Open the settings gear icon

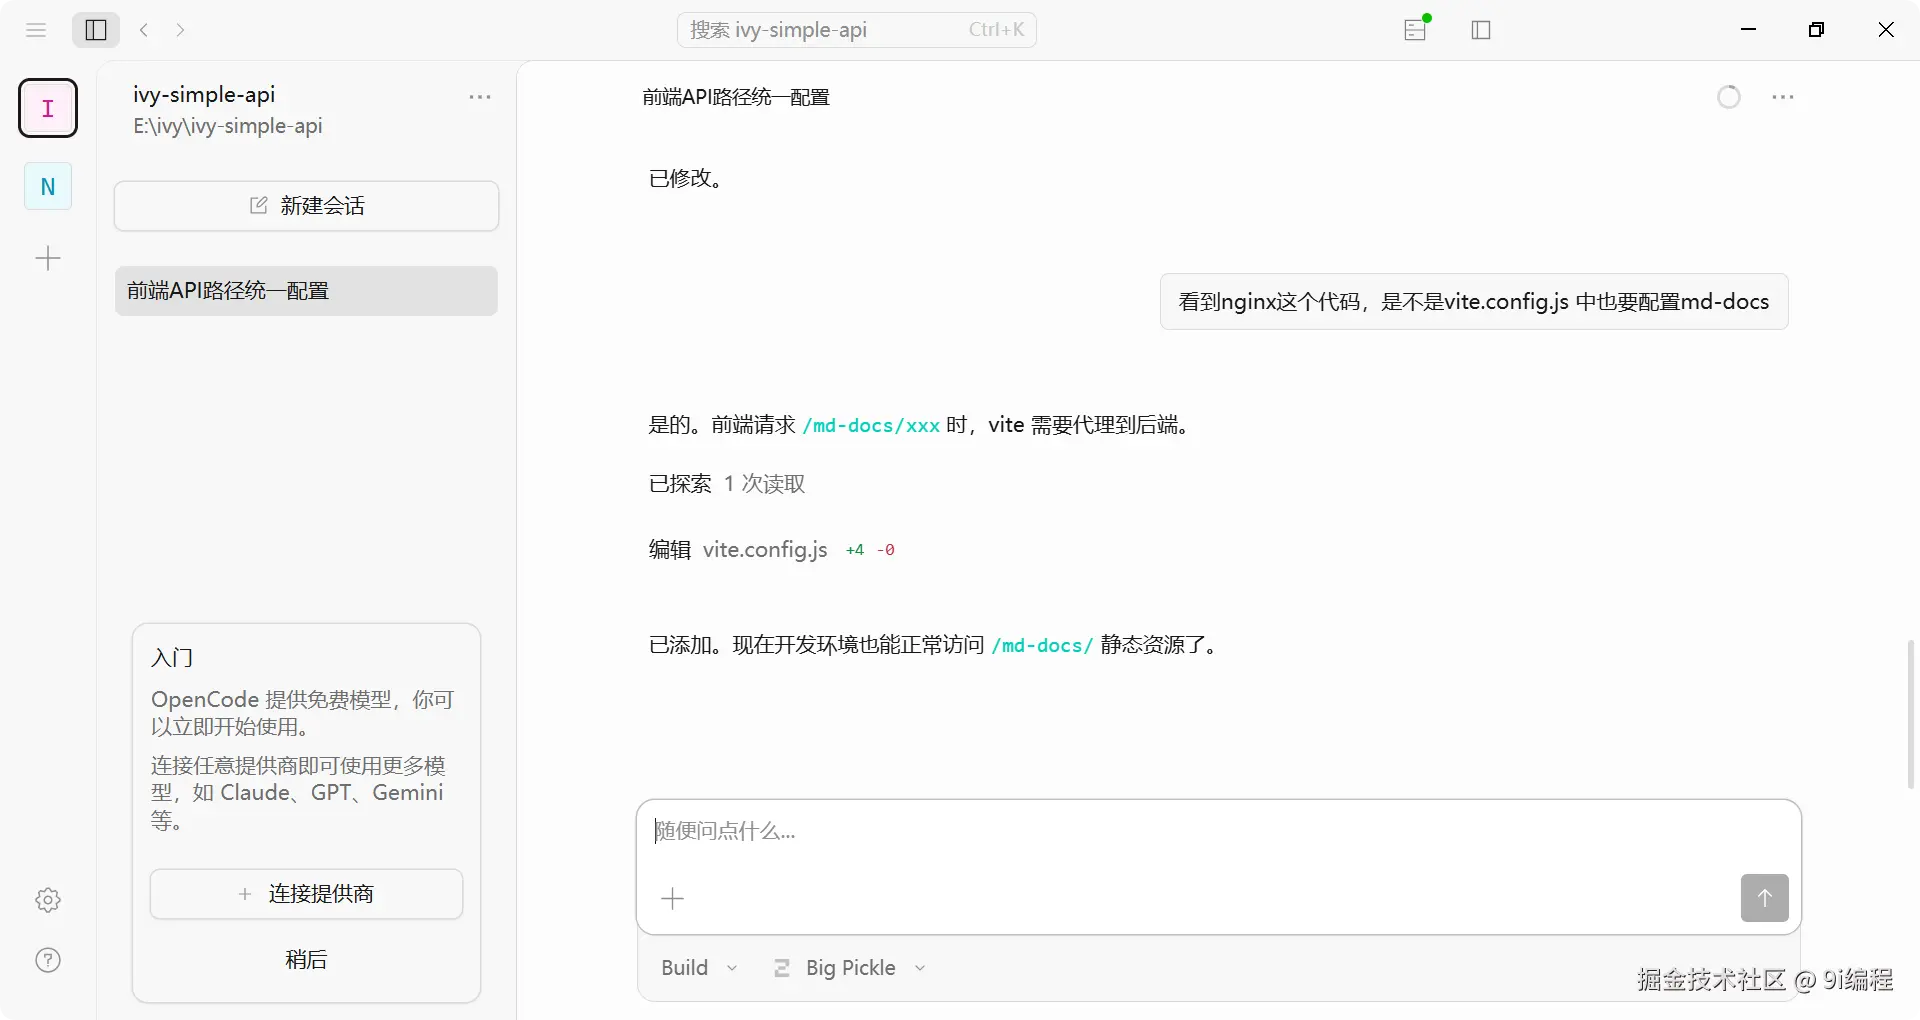point(48,900)
